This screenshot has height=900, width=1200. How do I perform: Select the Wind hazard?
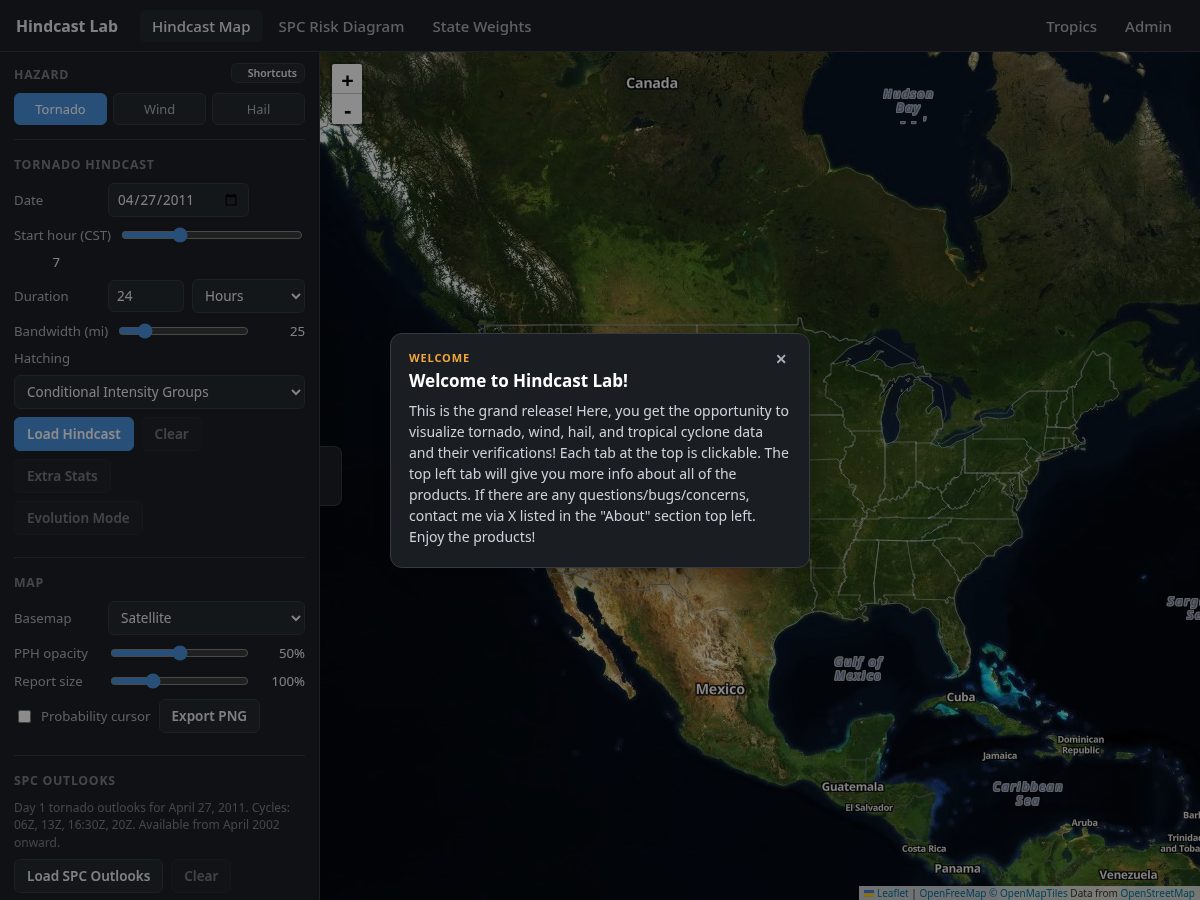(159, 109)
